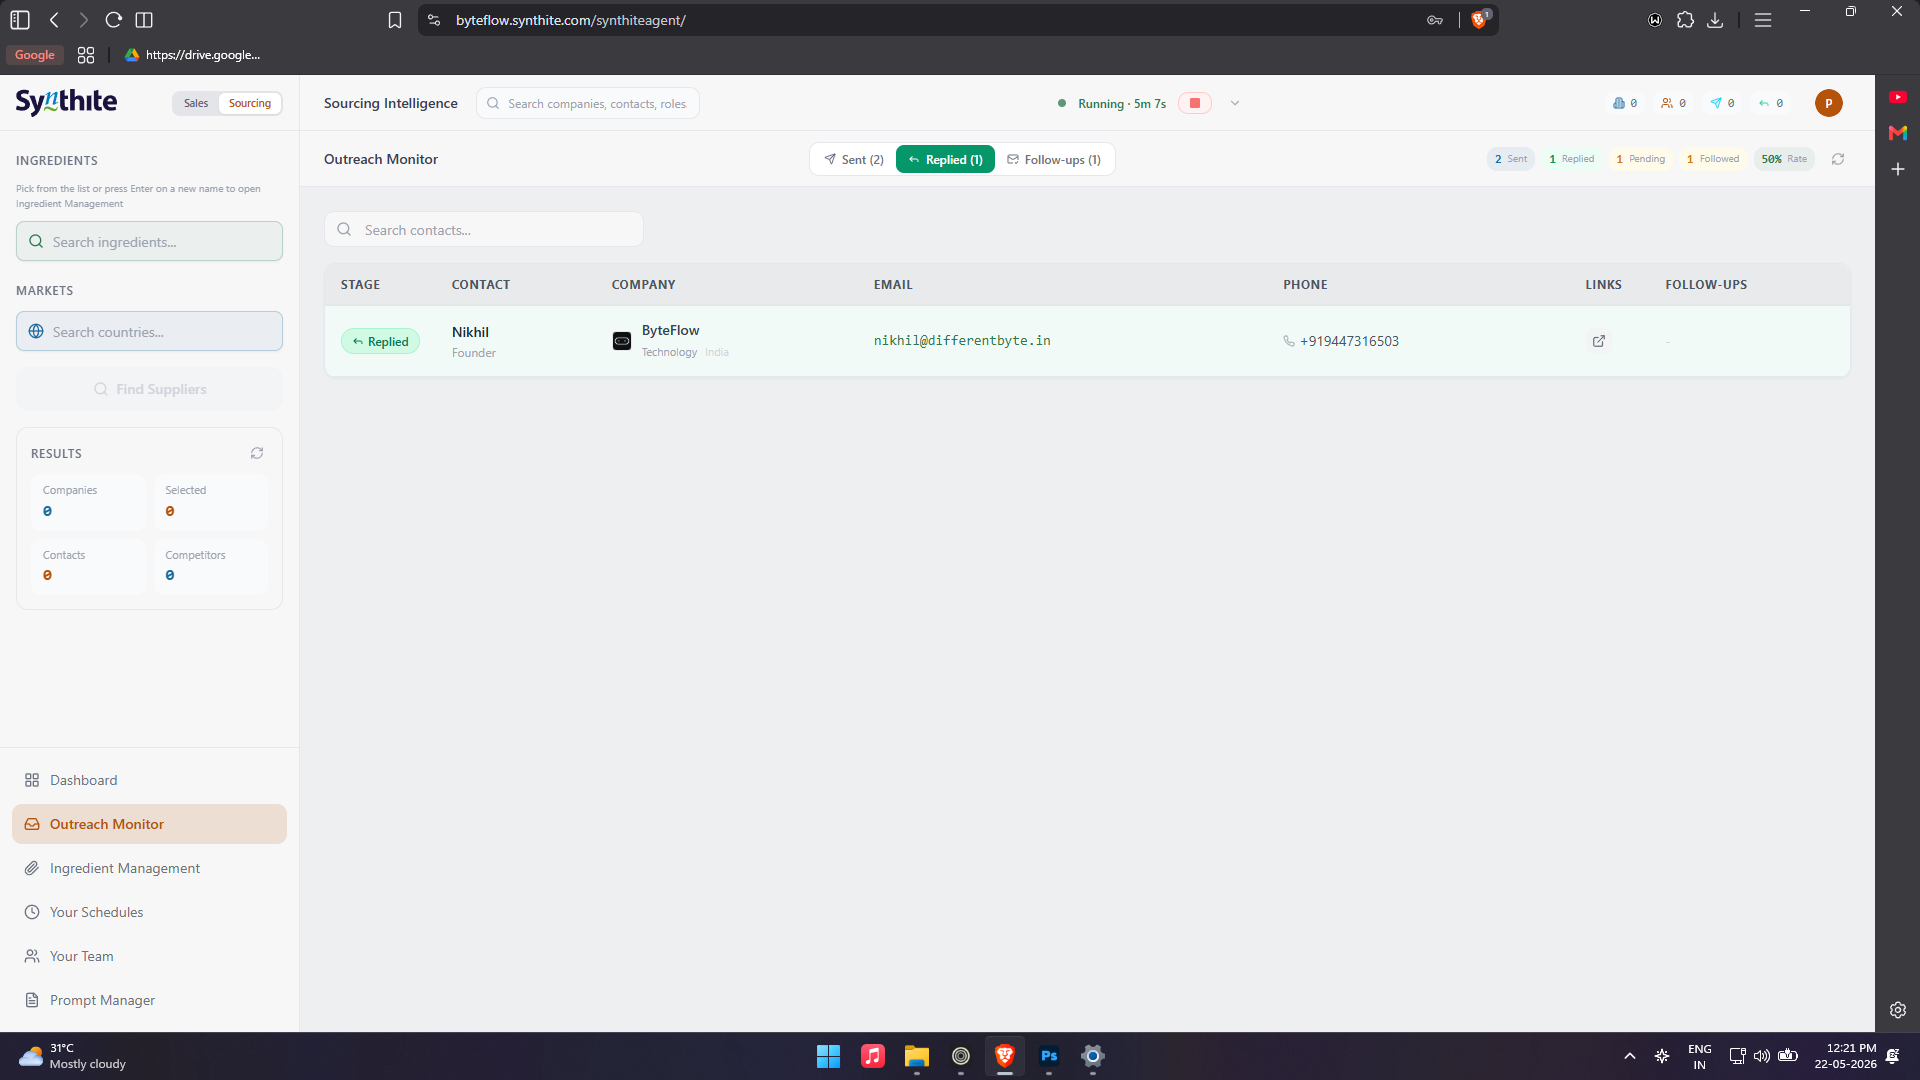Viewport: 1920px width, 1080px height.
Task: Switch to Sales mode
Action: point(196,103)
